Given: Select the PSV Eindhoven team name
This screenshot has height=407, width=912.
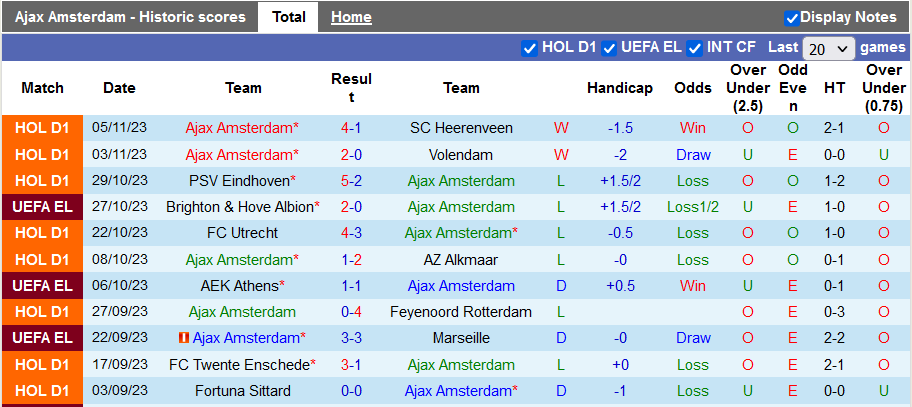Looking at the screenshot, I should point(238,181).
